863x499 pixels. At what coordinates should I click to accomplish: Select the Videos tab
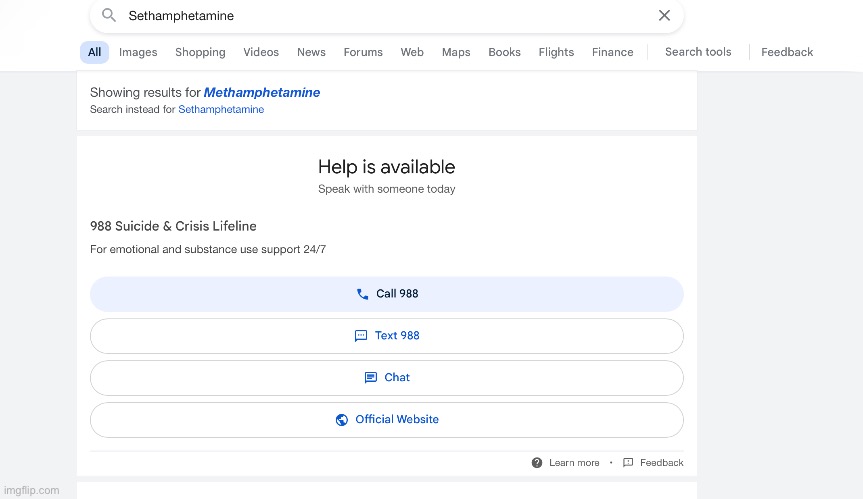coord(261,52)
